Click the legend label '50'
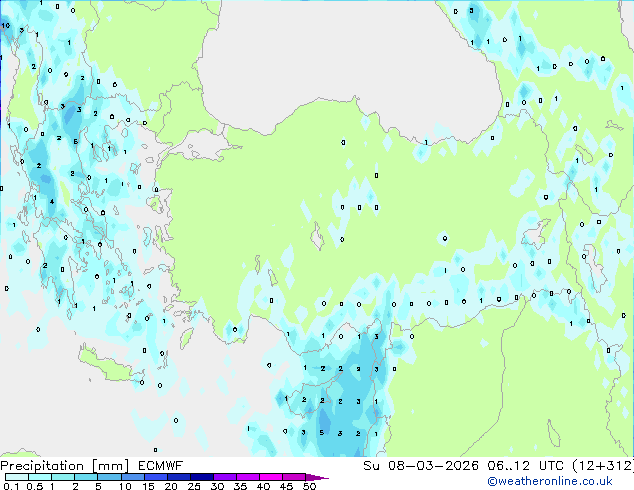This screenshot has height=490, width=634. pyautogui.click(x=309, y=486)
